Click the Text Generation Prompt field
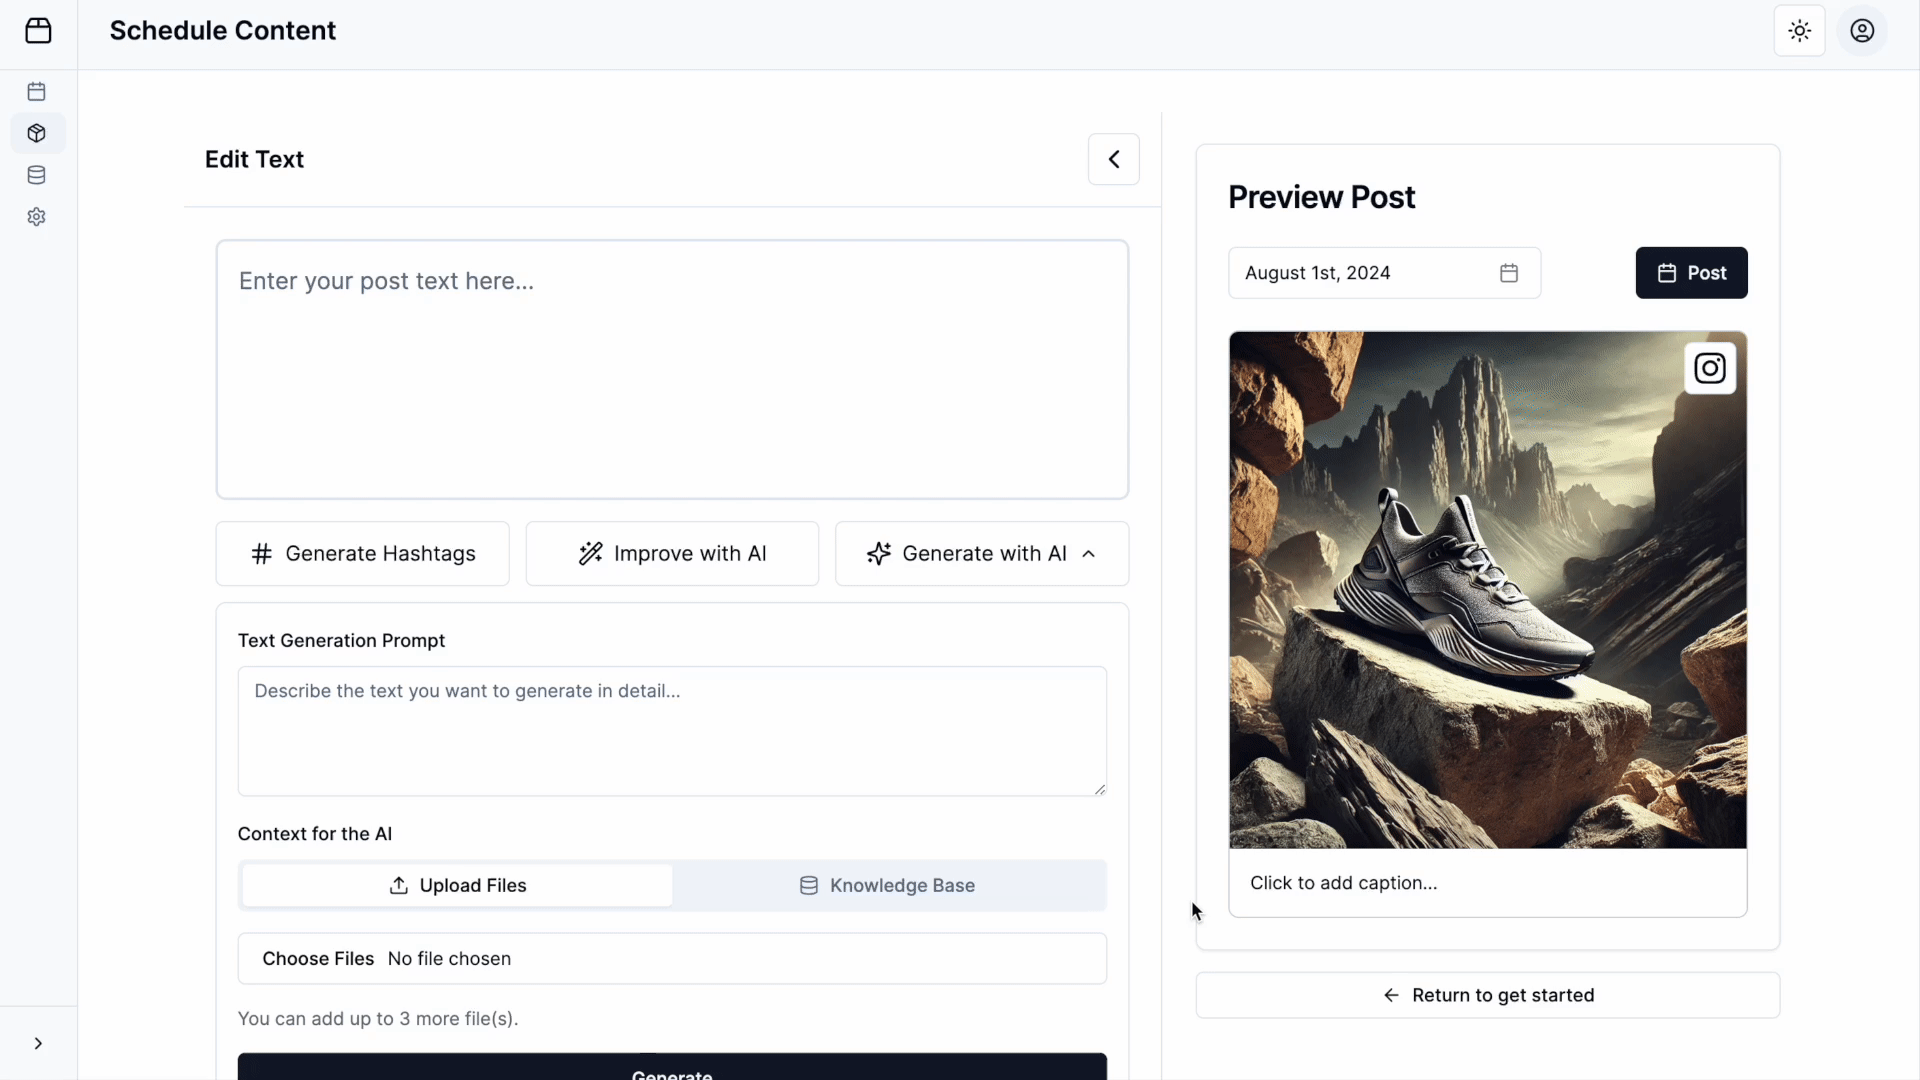Viewport: 1920px width, 1080px height. click(671, 731)
